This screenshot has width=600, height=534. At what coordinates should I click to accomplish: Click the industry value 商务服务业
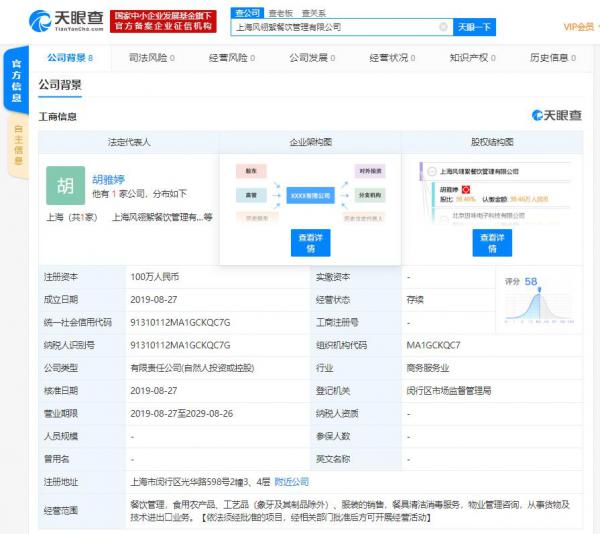tap(428, 368)
